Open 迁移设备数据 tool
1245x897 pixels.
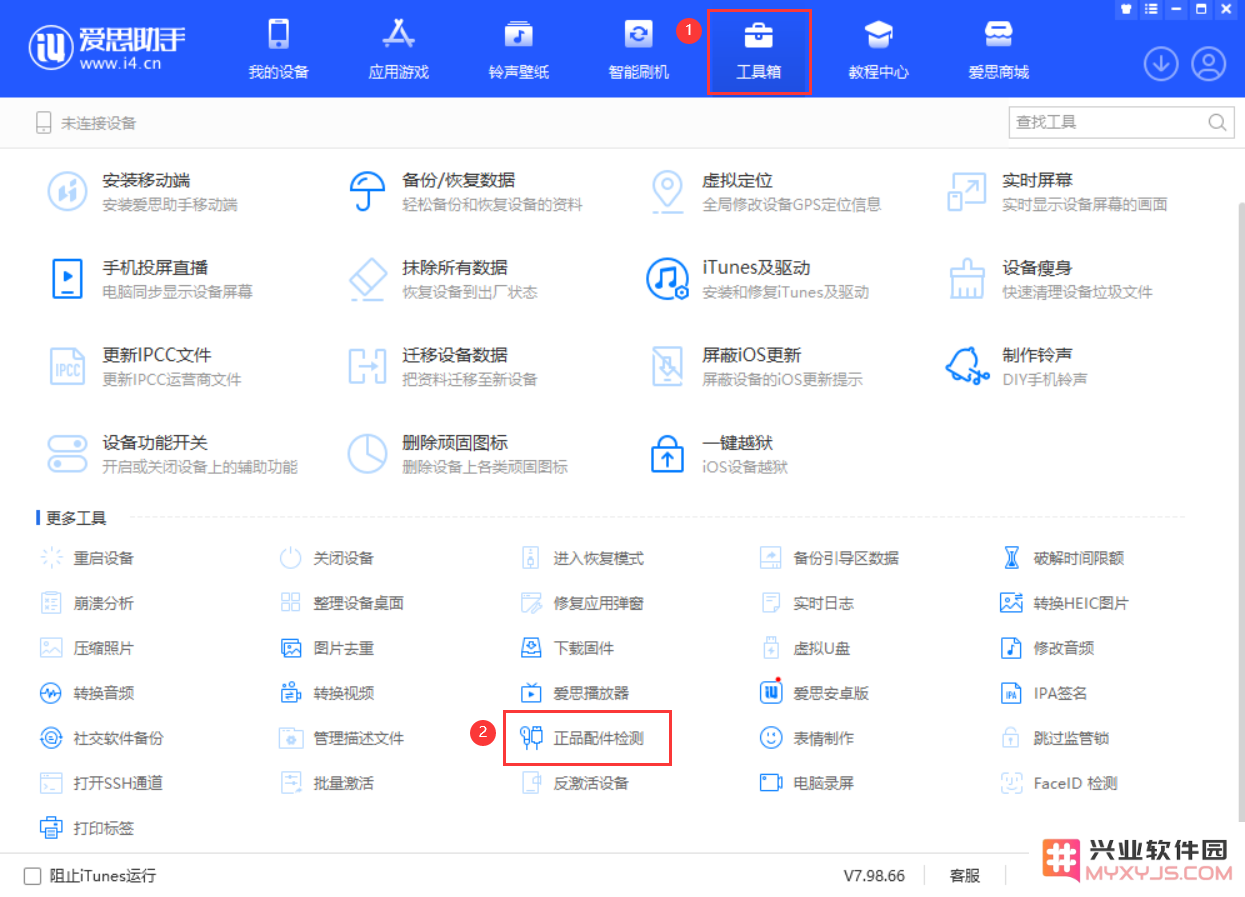tap(442, 366)
